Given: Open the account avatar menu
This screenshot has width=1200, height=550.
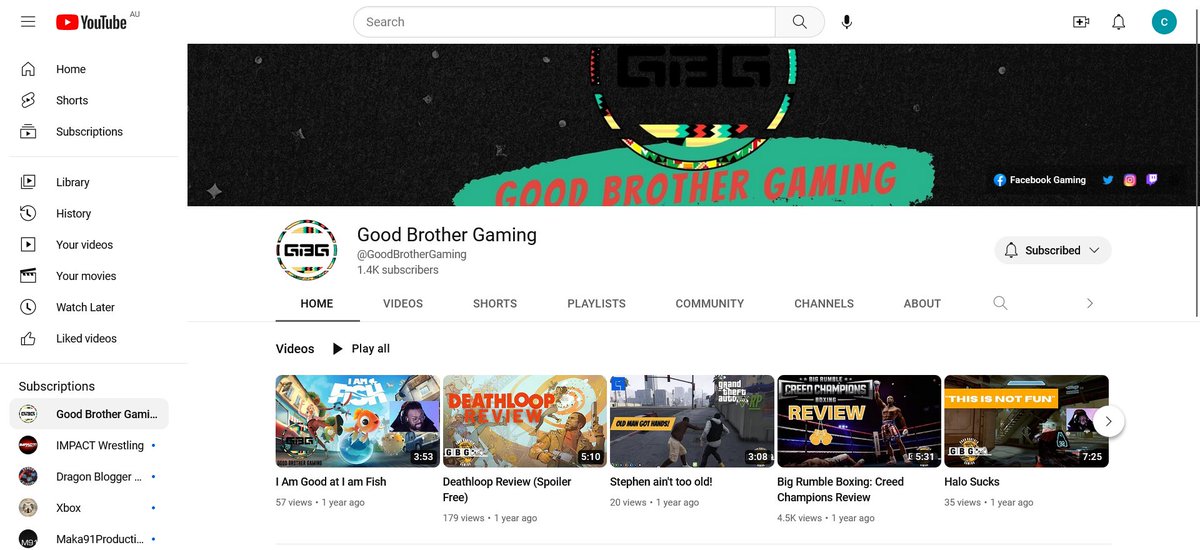Looking at the screenshot, I should pyautogui.click(x=1164, y=22).
